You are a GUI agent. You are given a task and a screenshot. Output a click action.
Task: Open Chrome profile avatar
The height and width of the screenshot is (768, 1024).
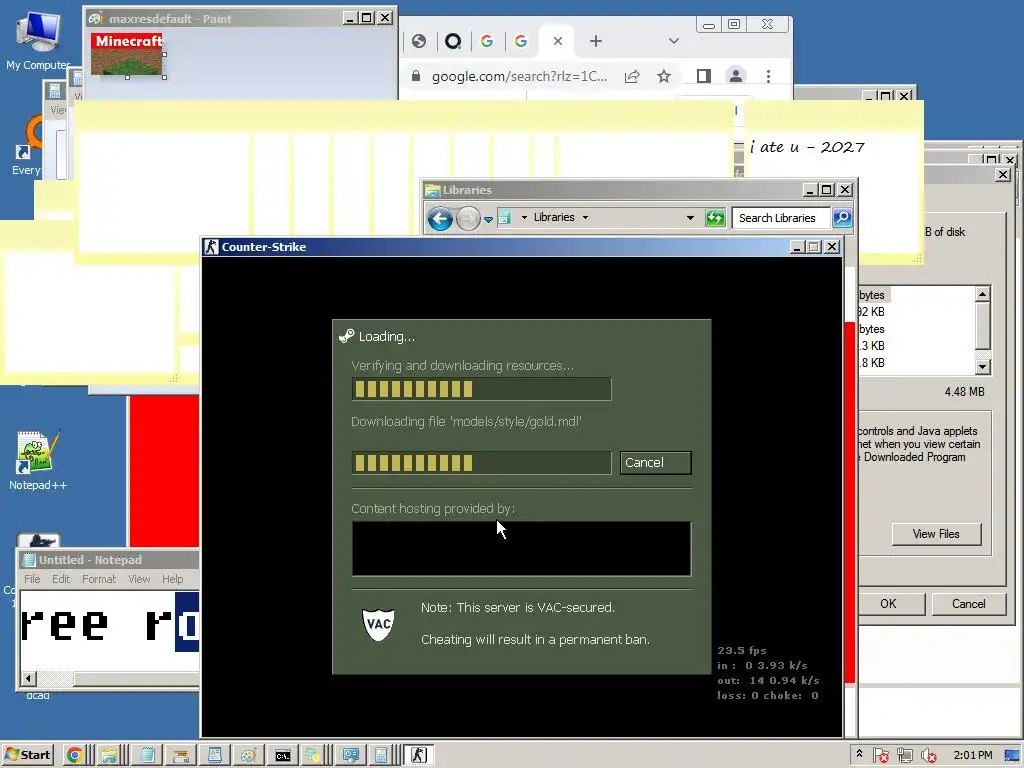click(736, 76)
